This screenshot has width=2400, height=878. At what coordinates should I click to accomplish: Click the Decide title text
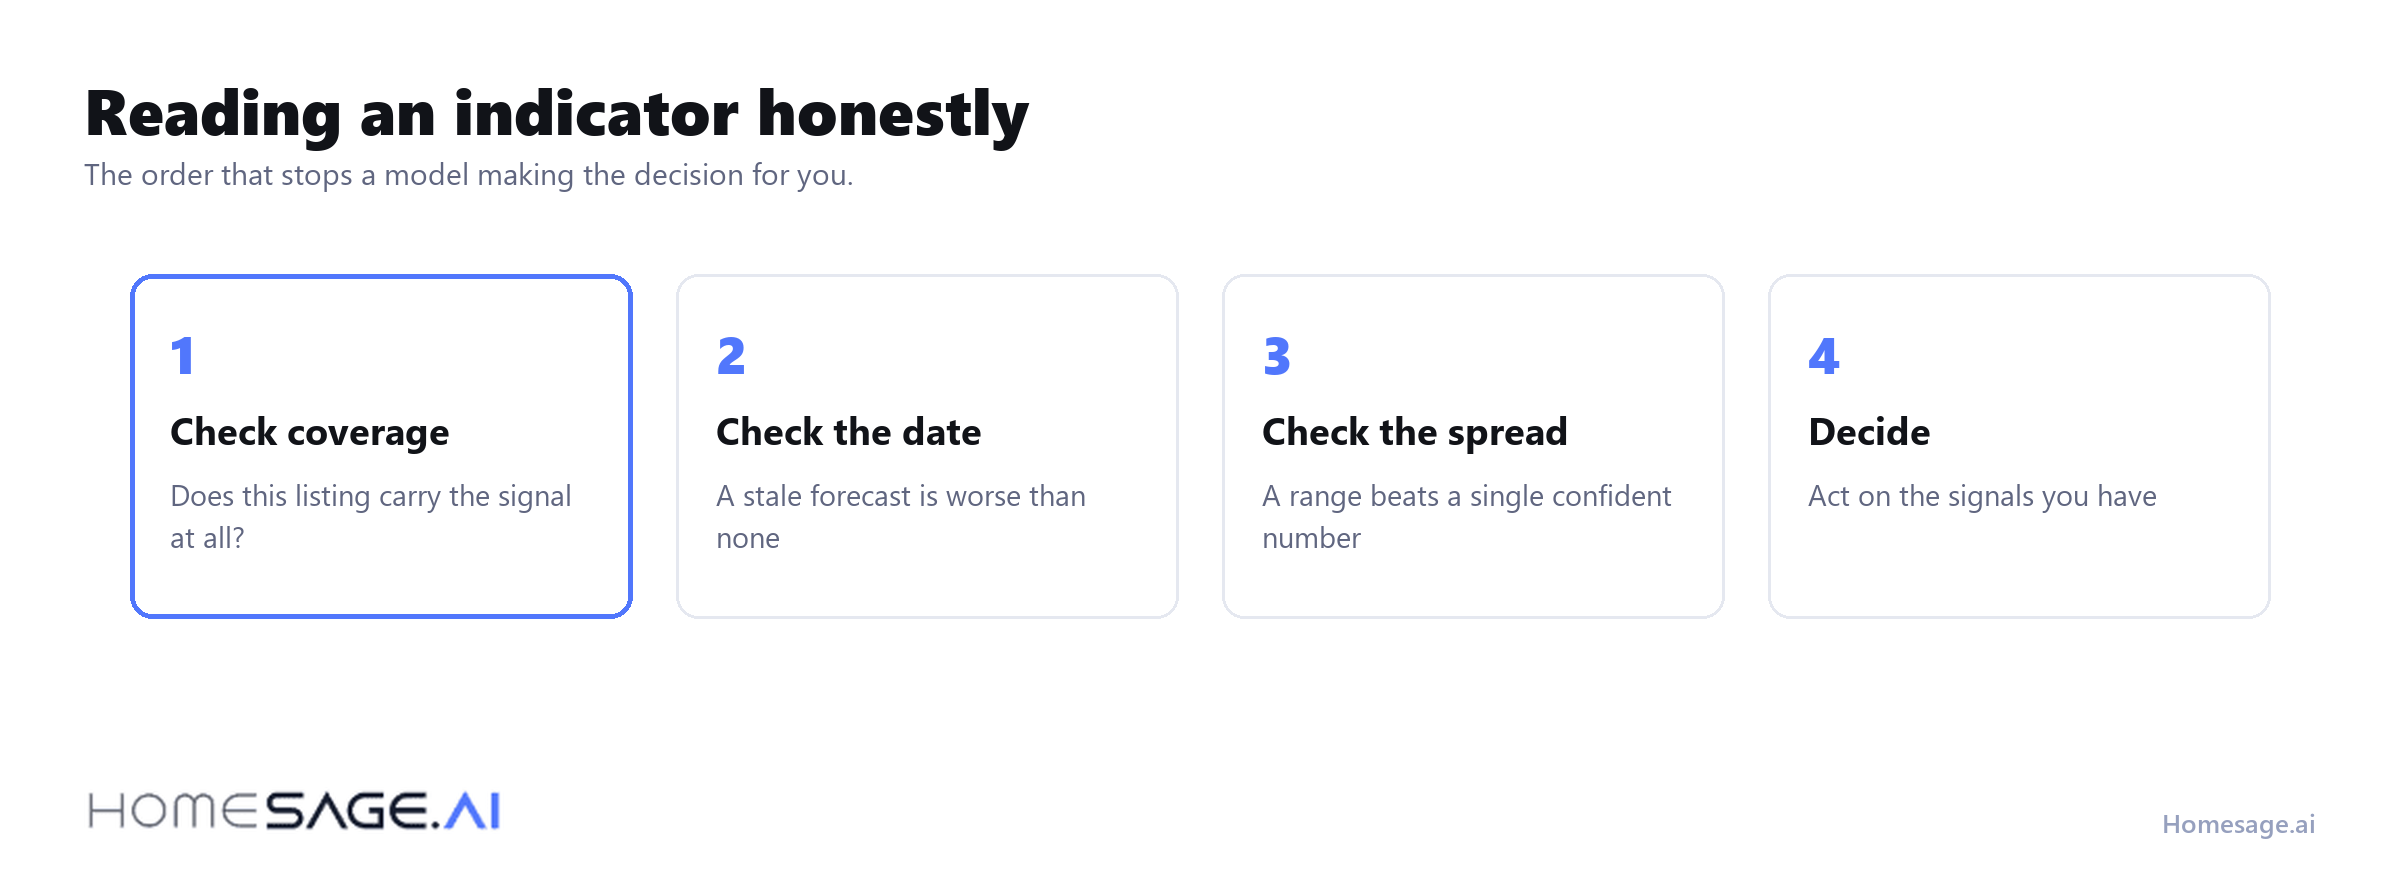pyautogui.click(x=1869, y=432)
